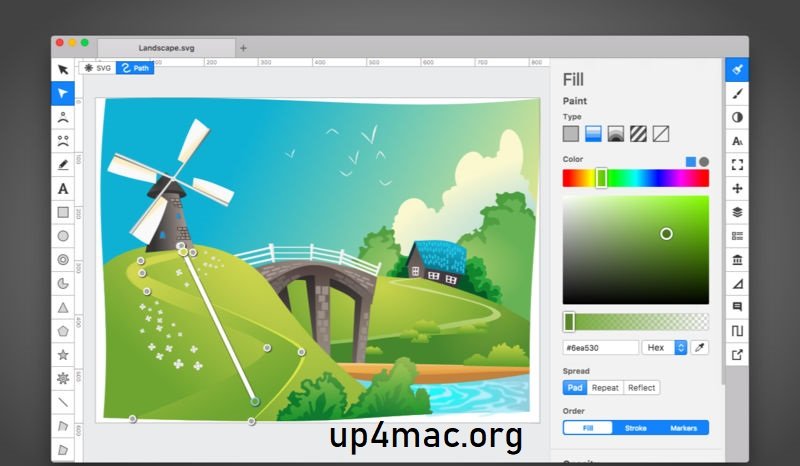The width and height of the screenshot is (800, 466).
Task: Select the SVG breadcrumb item
Action: coord(97,68)
